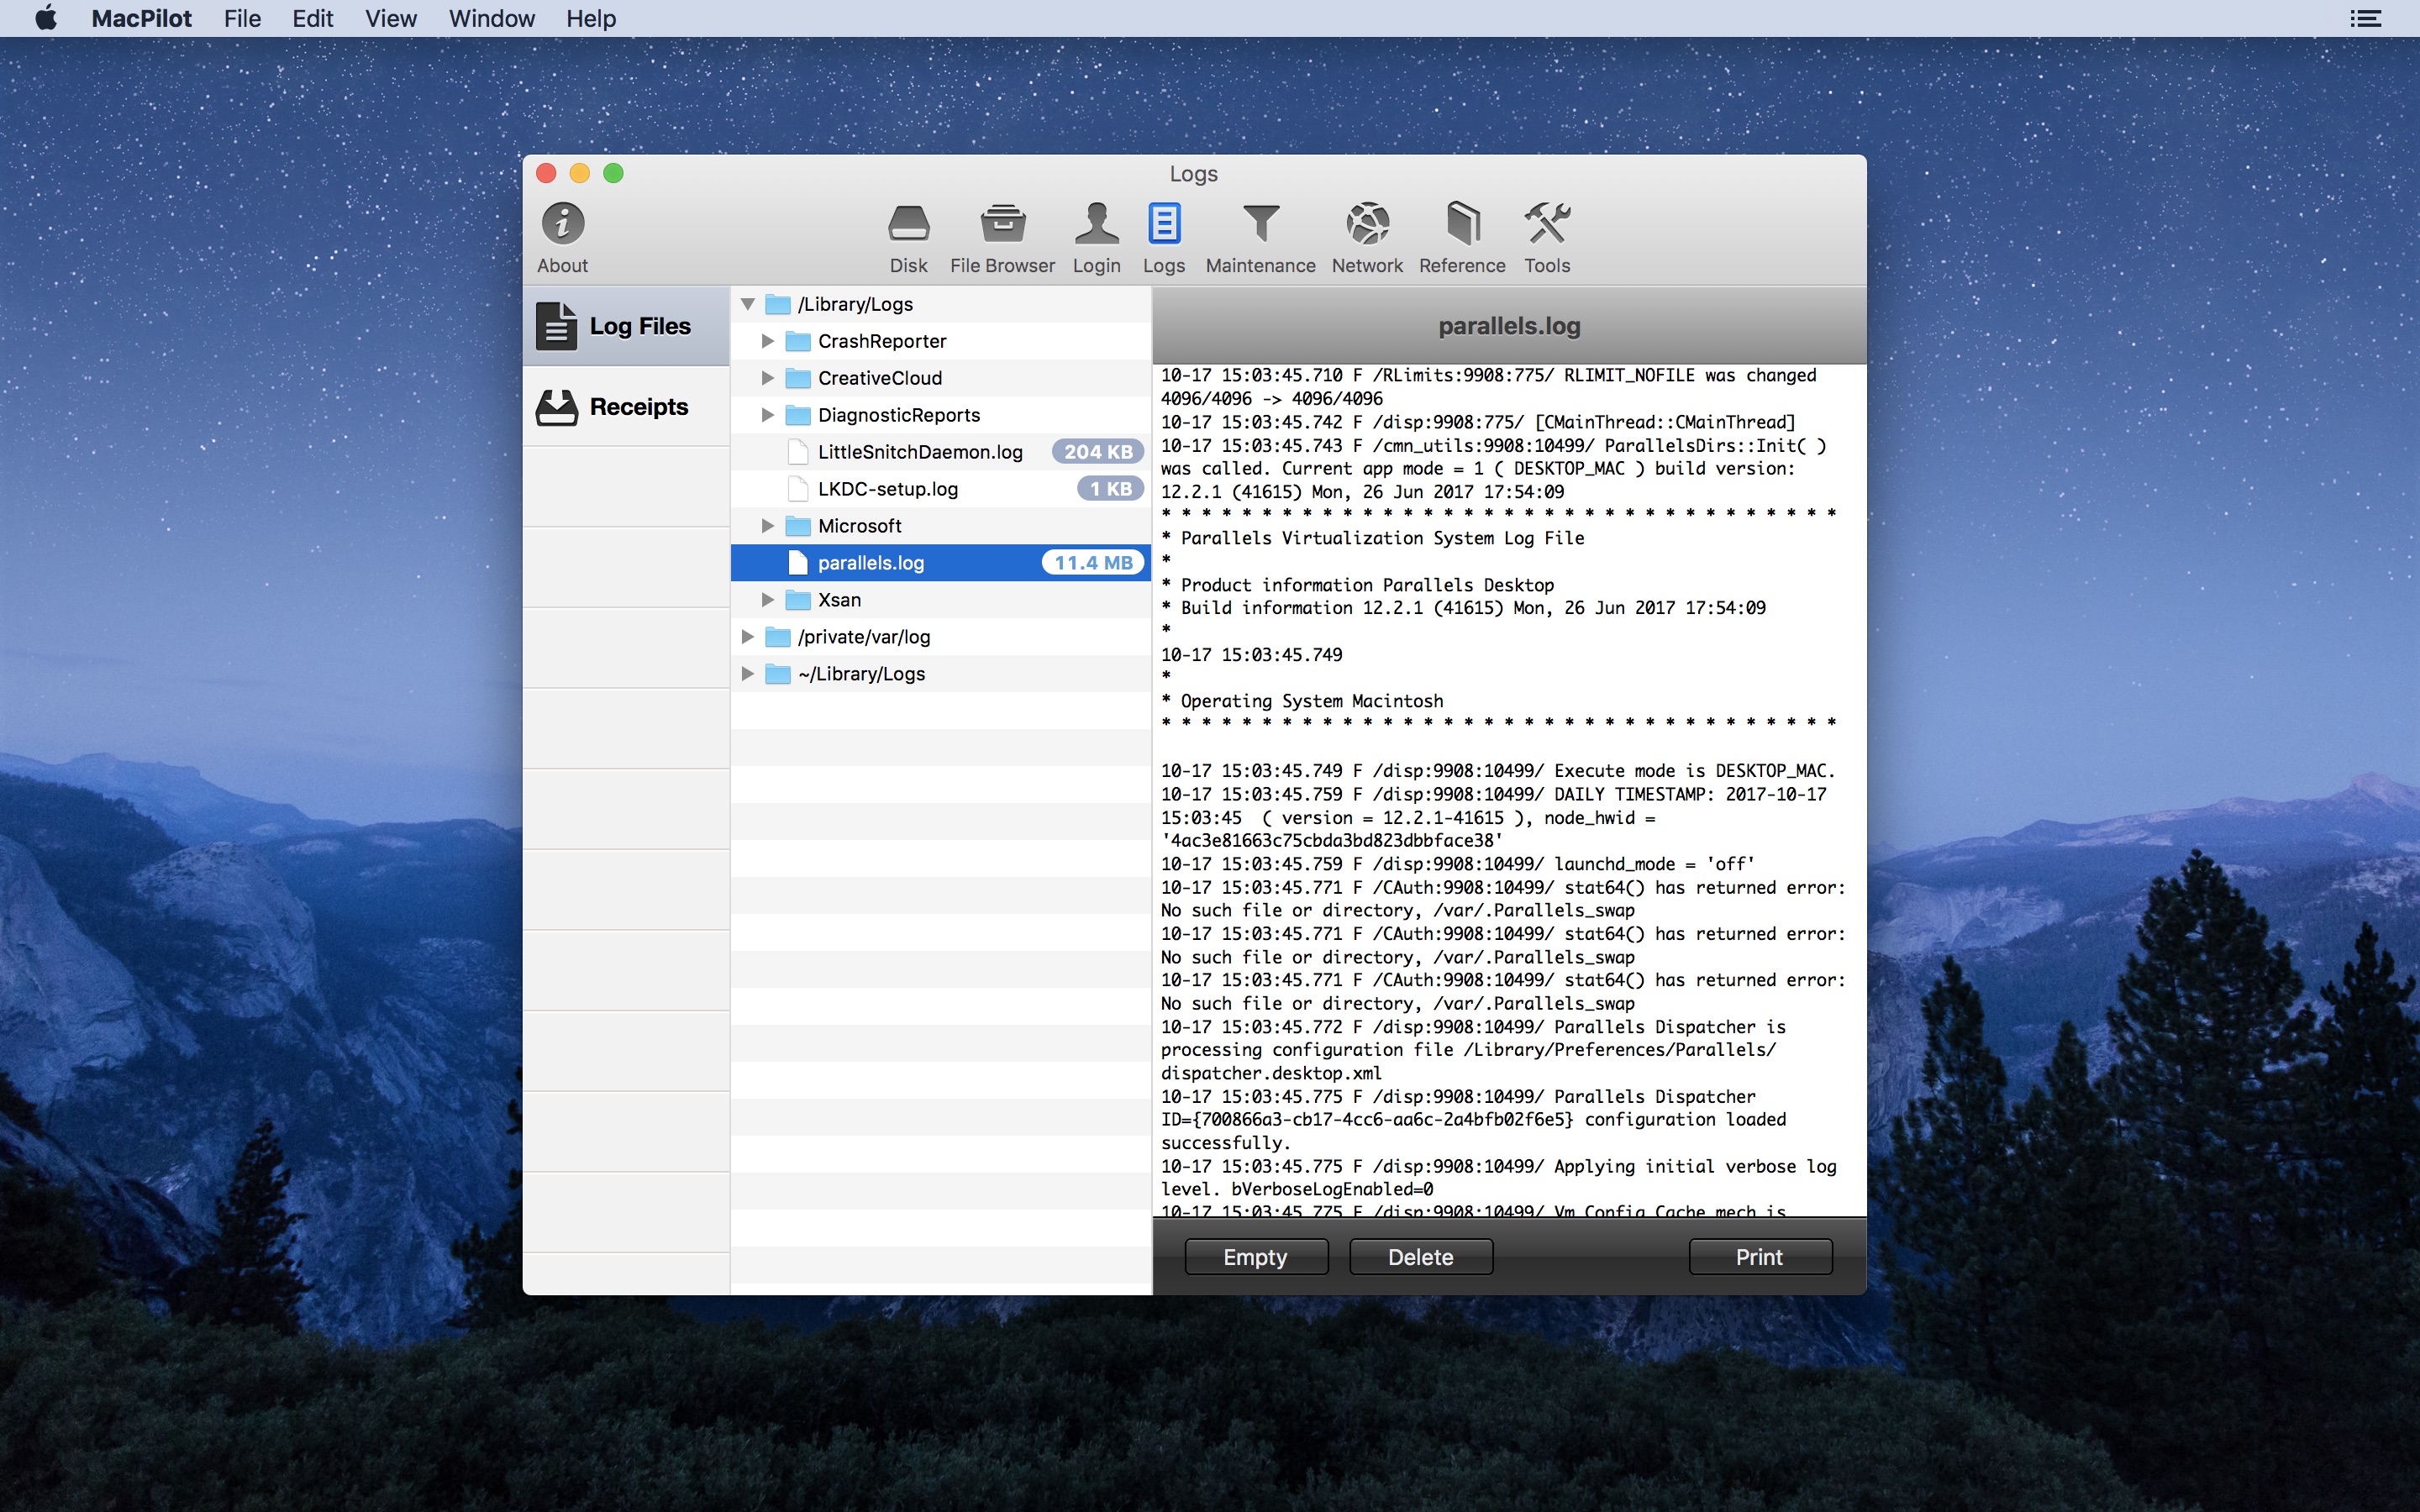
Task: Open the Network toolbar icon
Action: coord(1367,237)
